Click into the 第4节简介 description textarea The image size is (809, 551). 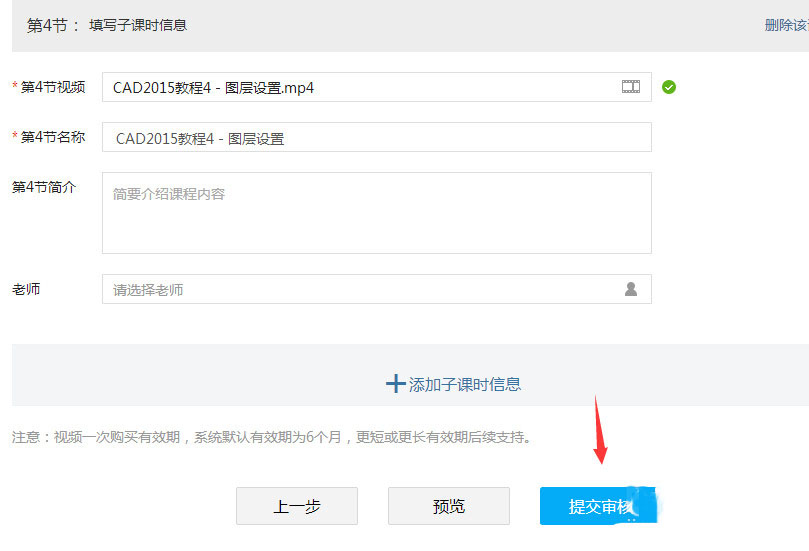point(376,213)
